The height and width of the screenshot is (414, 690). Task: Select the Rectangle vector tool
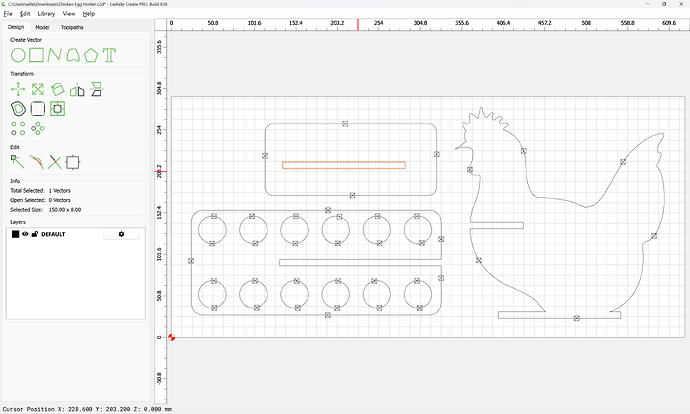point(38,53)
